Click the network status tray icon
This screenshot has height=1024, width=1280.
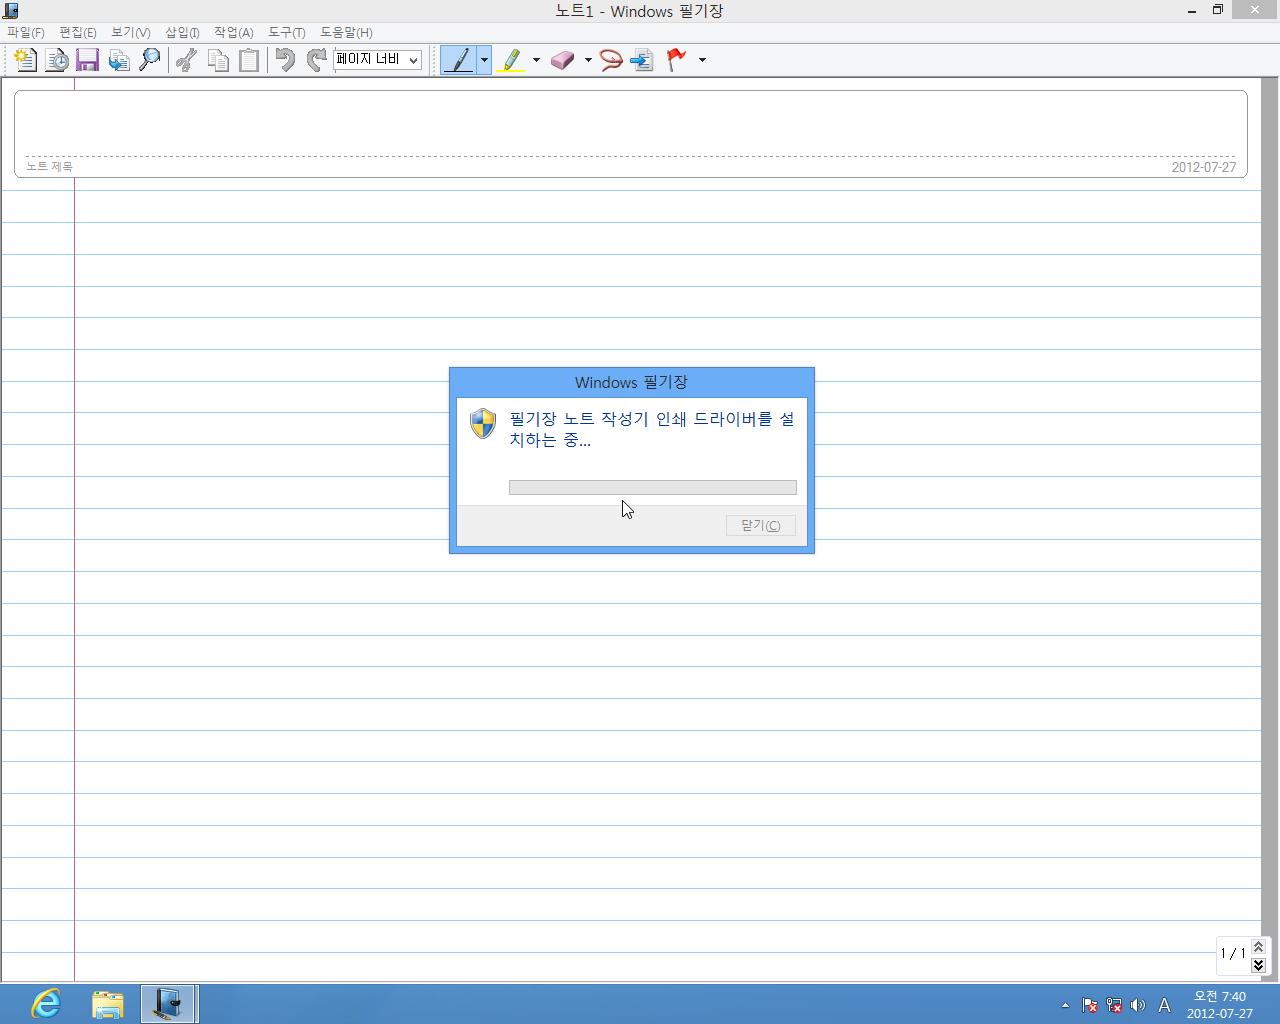(1114, 1006)
